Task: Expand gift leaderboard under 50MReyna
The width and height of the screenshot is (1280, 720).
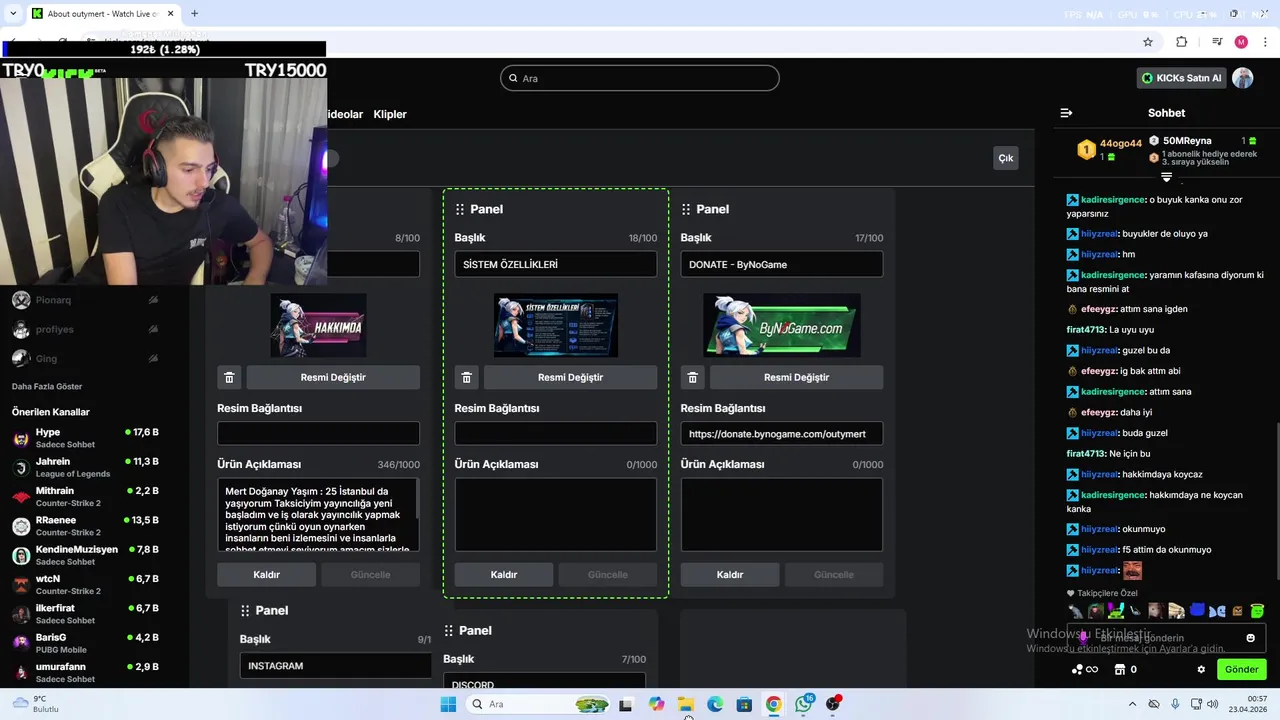Action: coord(1166,177)
